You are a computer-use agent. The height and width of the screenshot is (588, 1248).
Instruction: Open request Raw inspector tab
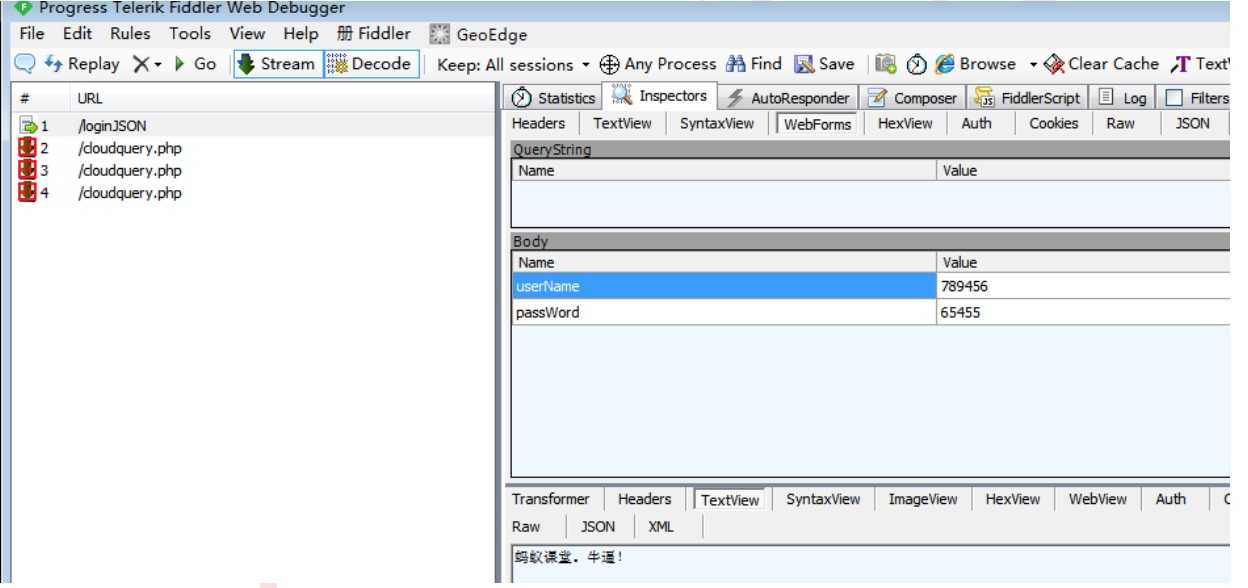click(1120, 123)
